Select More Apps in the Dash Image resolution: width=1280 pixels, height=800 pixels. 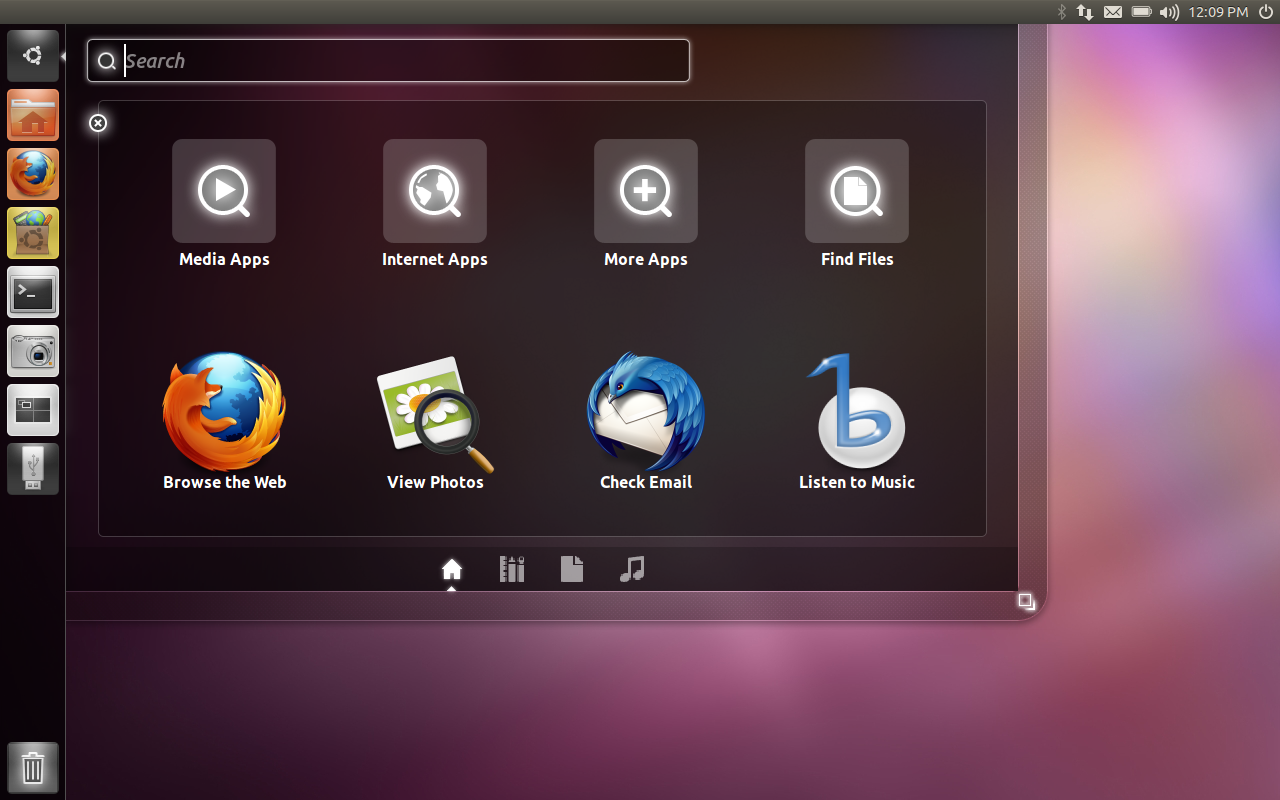[645, 191]
